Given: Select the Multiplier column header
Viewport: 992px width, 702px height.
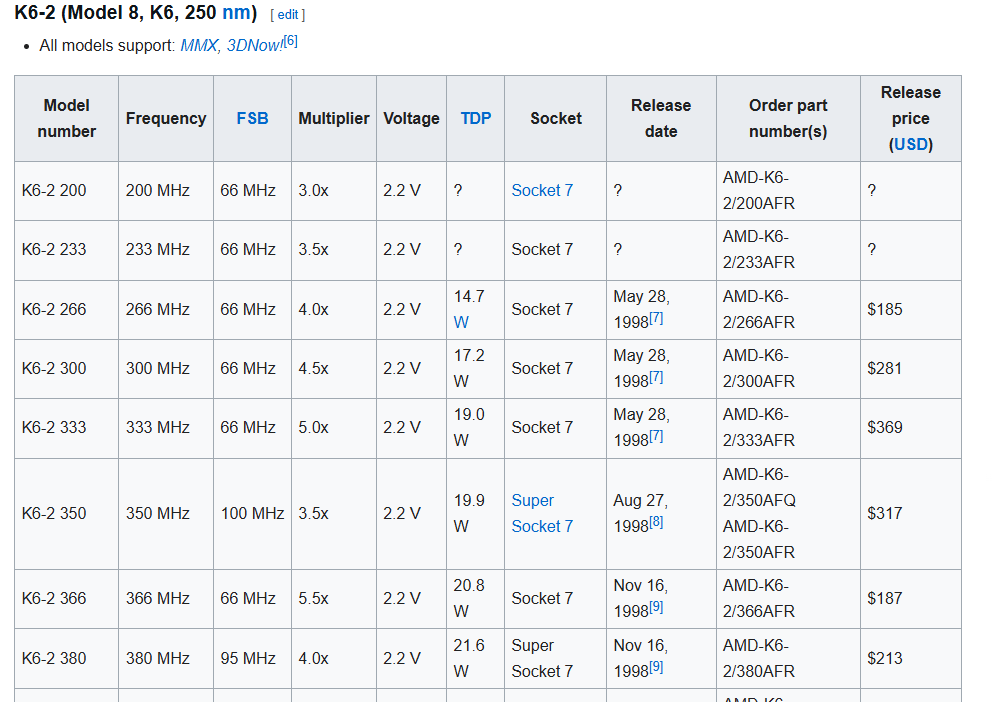Looking at the screenshot, I should 334,118.
